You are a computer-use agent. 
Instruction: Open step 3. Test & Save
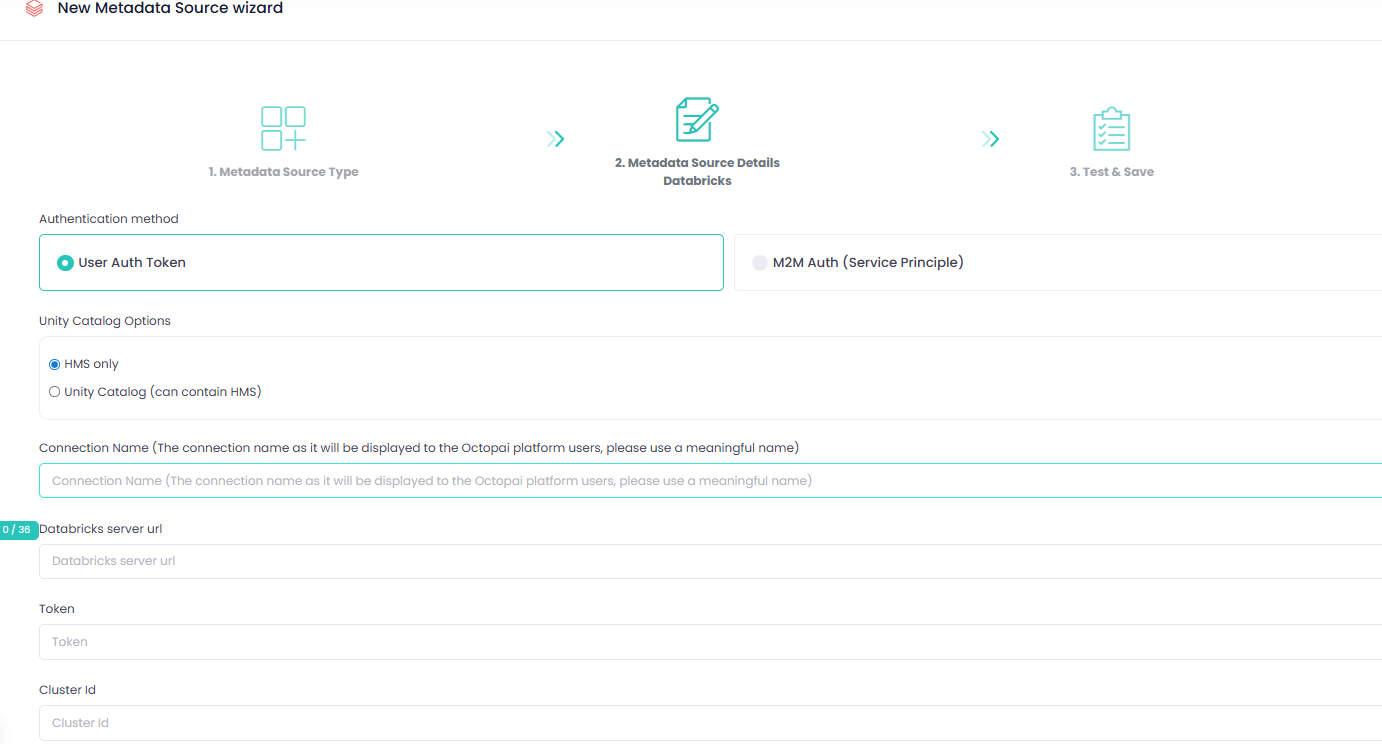pos(1112,171)
